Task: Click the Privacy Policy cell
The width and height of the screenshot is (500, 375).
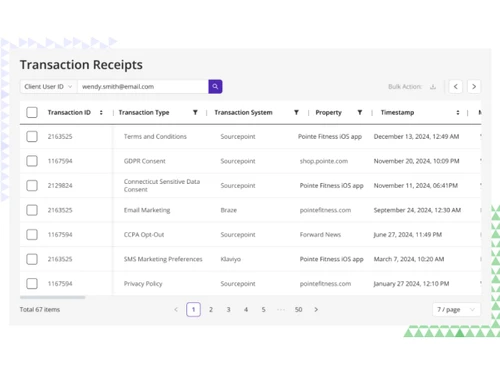Action: click(143, 284)
